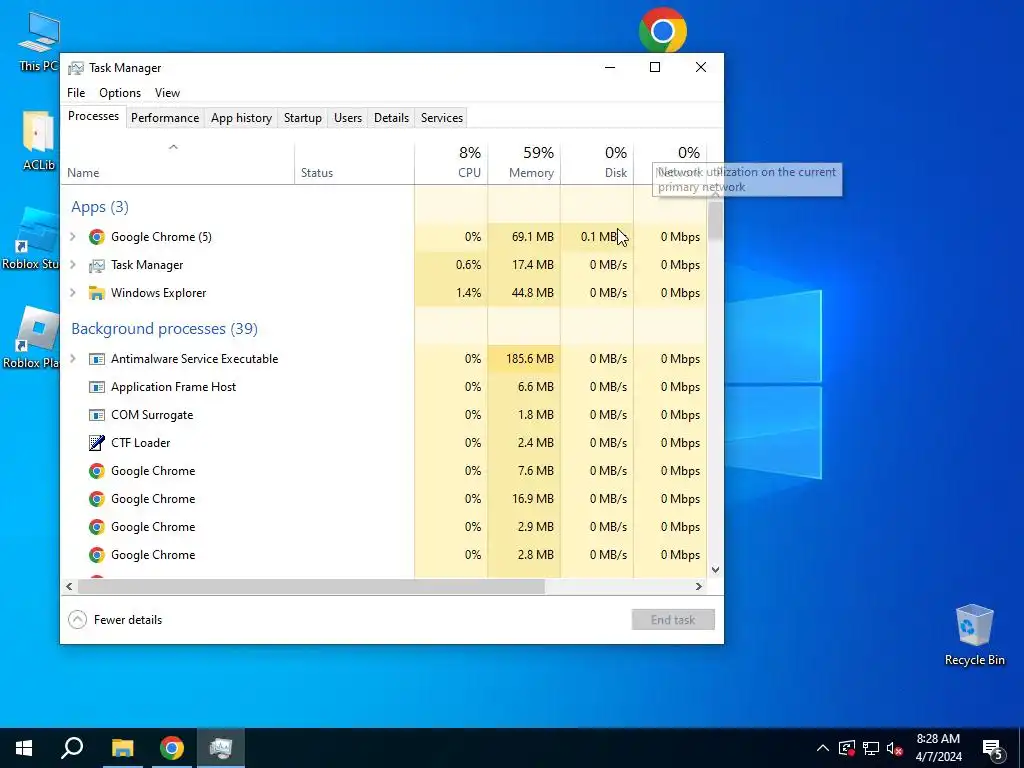
Task: Click the 0.6% CPU value
Action: (x=468, y=265)
